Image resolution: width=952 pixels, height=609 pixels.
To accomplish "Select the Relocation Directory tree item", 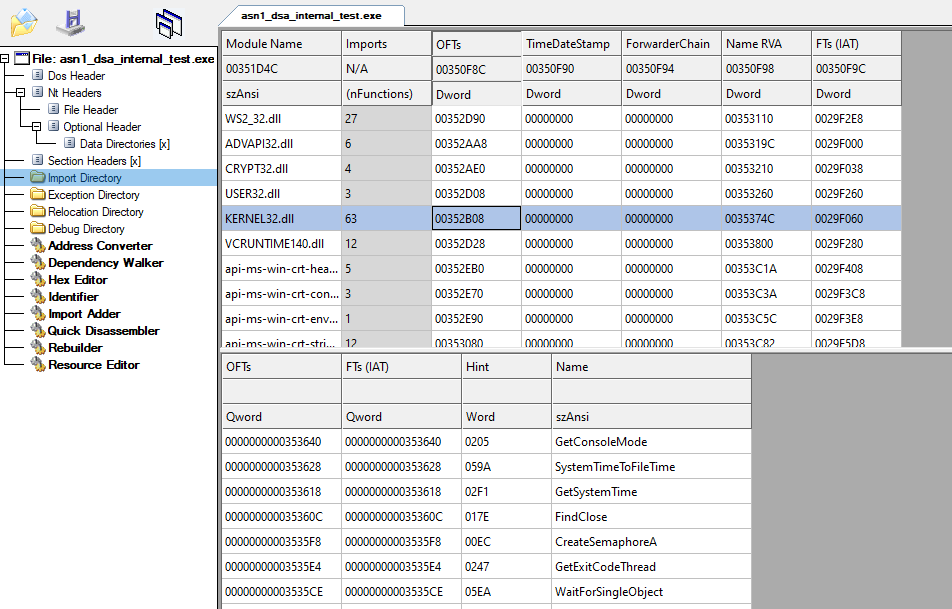I will pos(95,212).
